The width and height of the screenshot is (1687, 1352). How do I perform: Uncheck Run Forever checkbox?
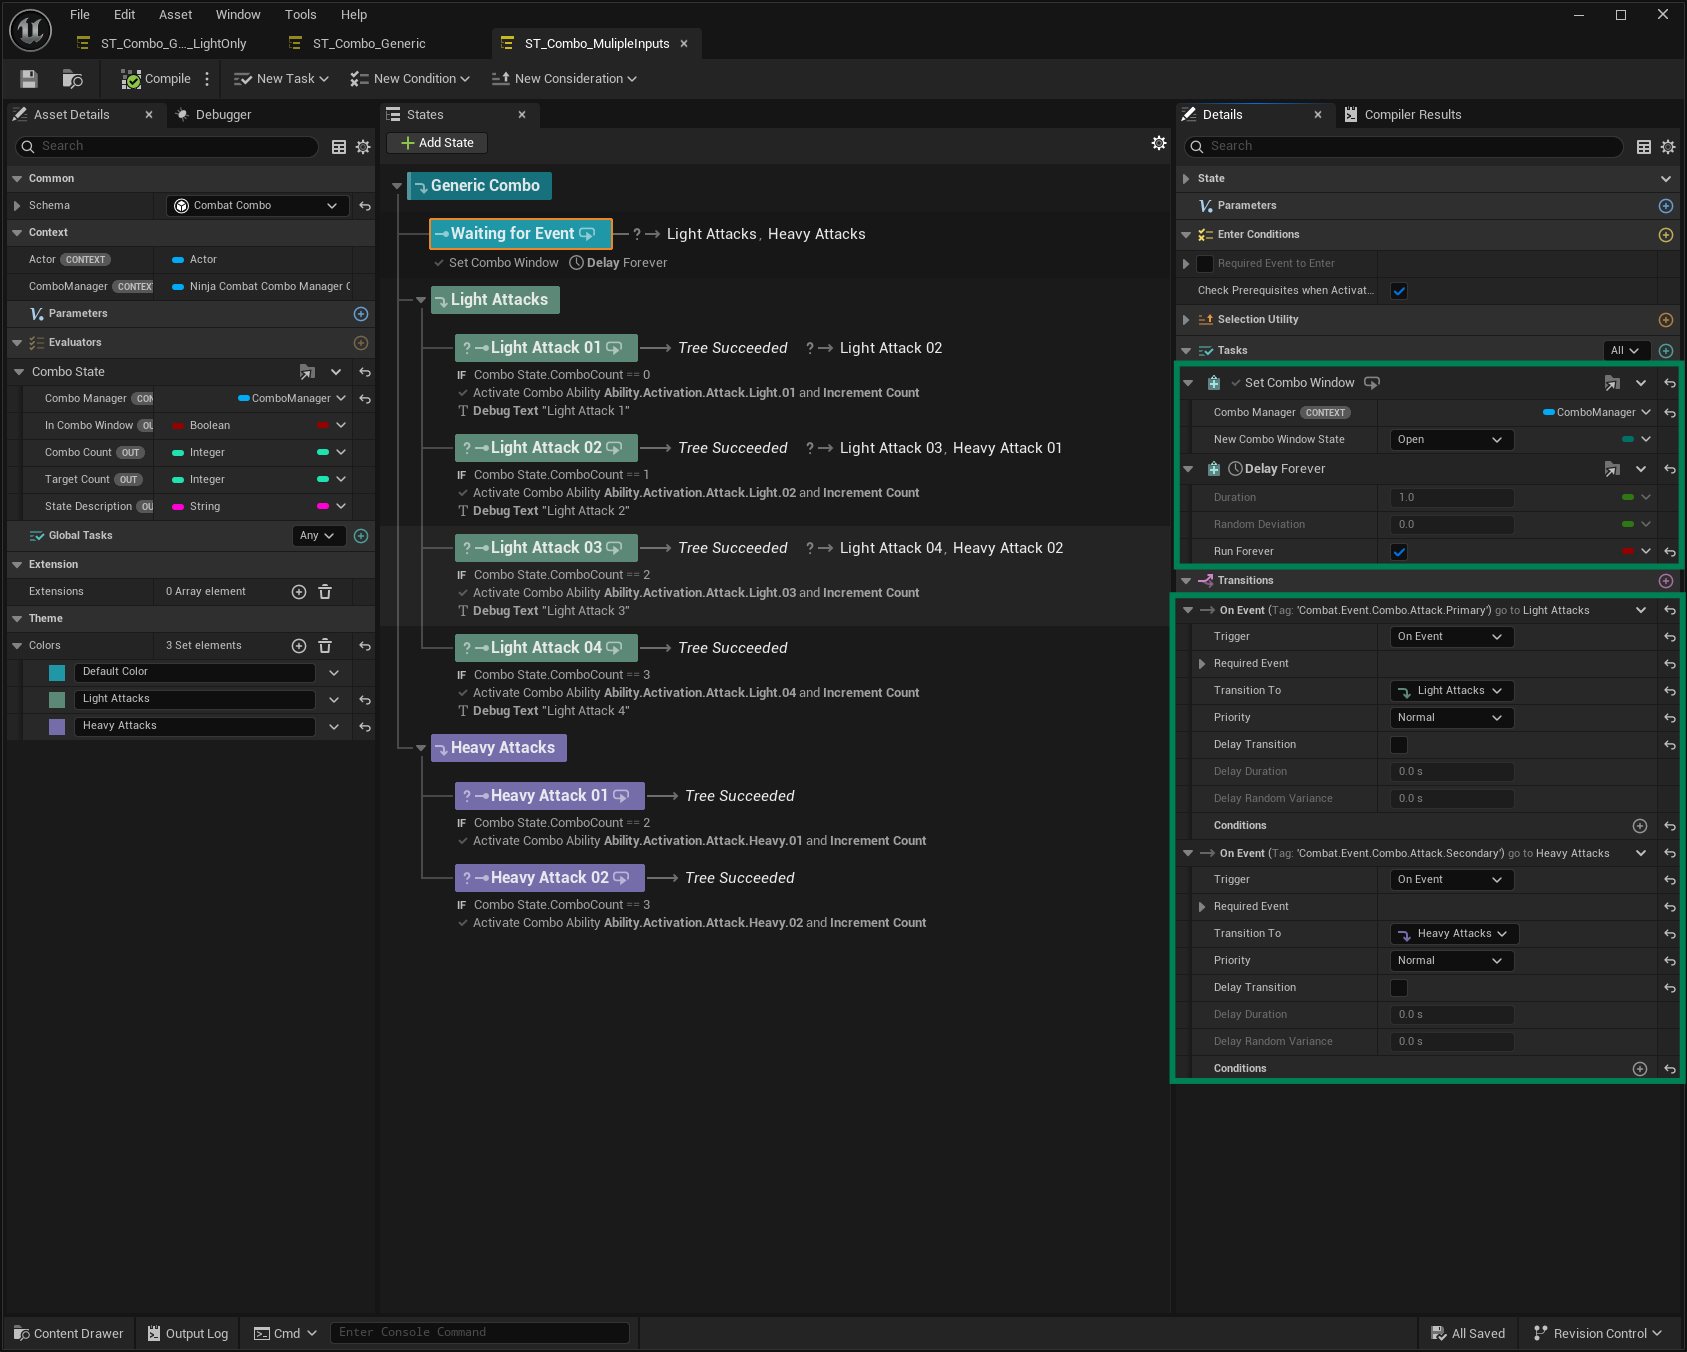pos(1399,552)
